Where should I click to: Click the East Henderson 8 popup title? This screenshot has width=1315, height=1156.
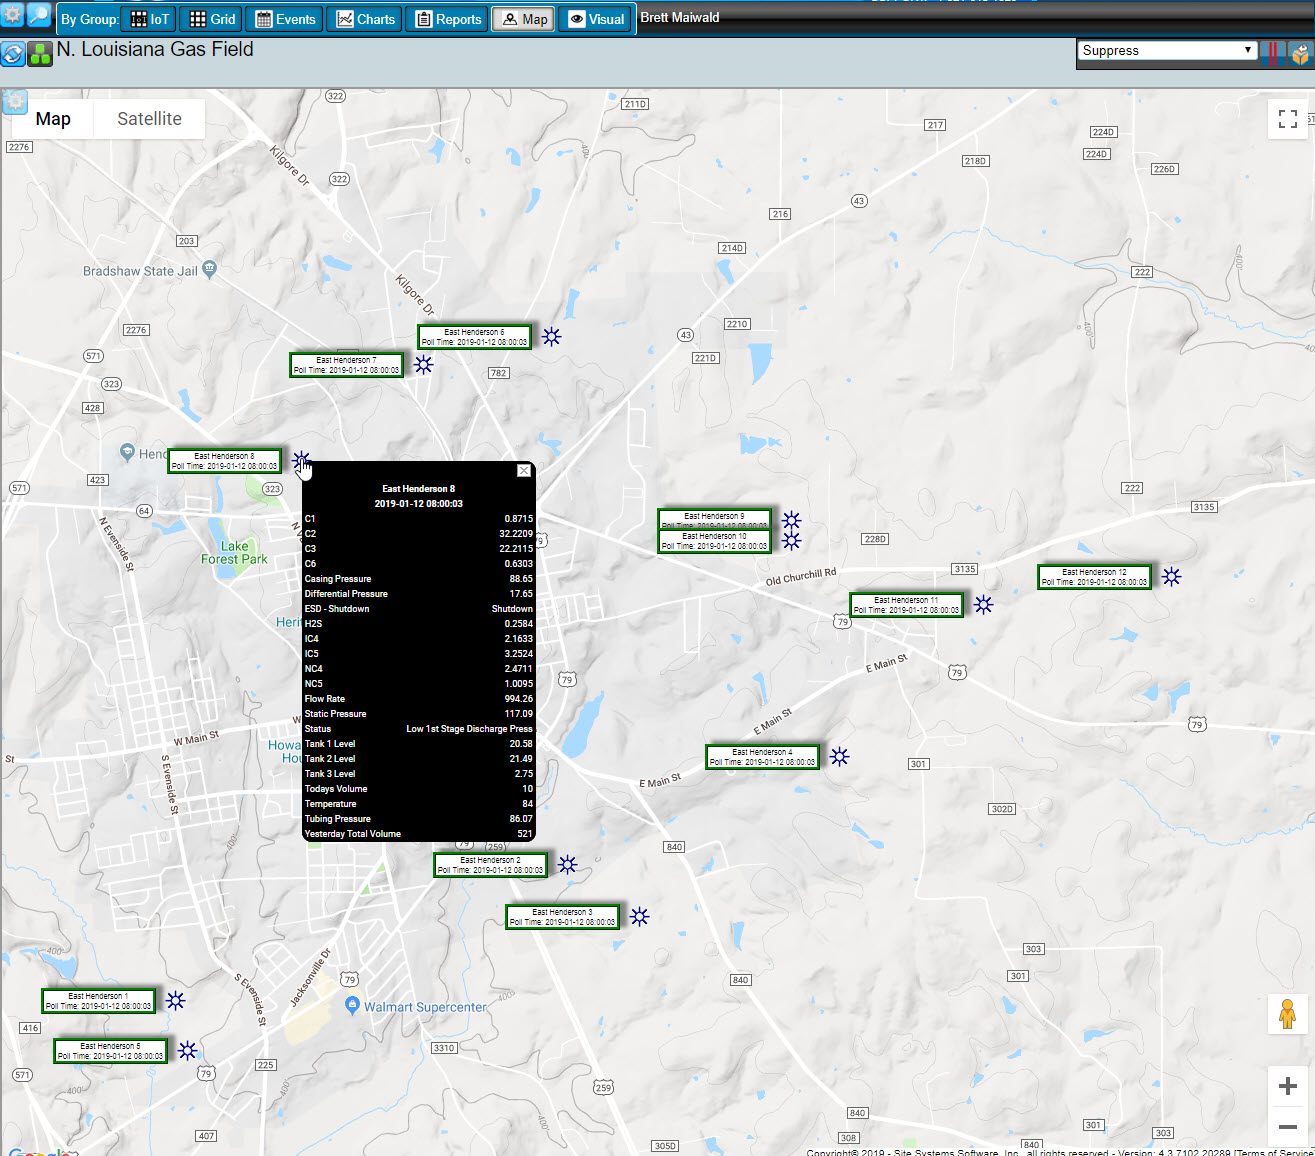coord(418,489)
